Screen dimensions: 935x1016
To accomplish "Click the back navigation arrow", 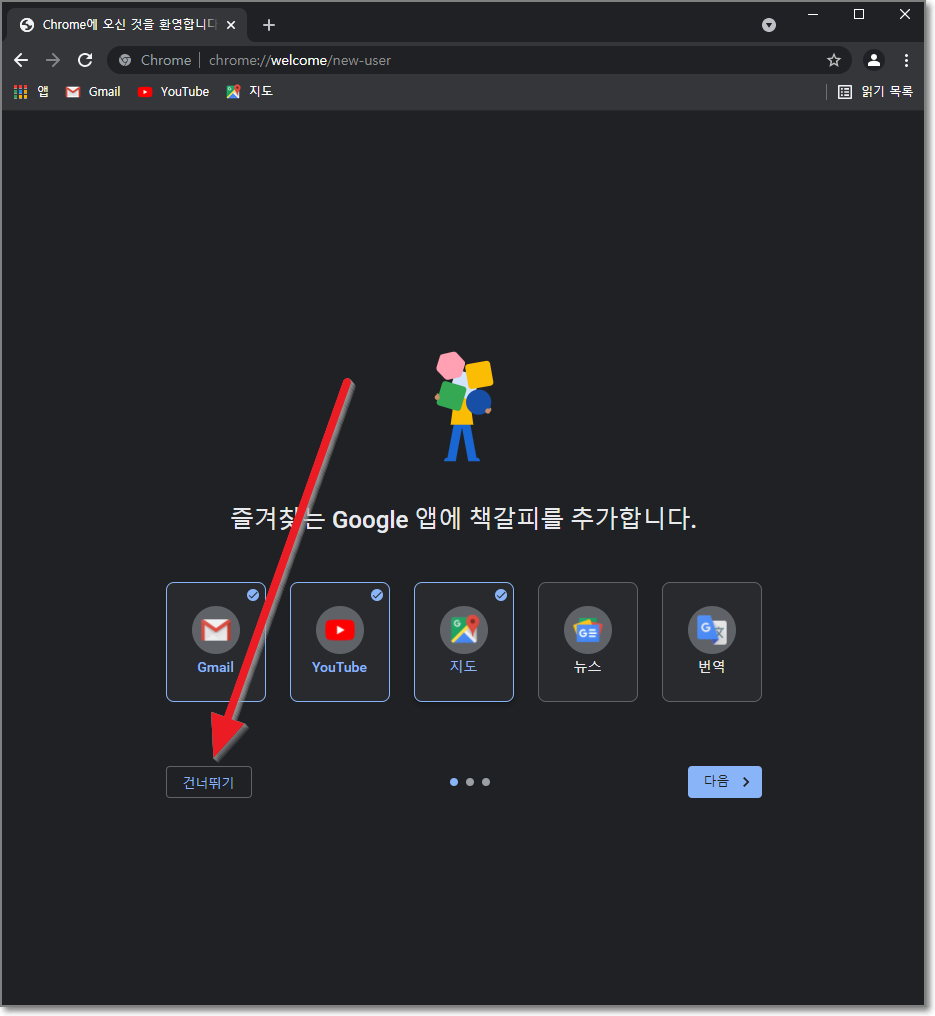I will click(x=21, y=60).
